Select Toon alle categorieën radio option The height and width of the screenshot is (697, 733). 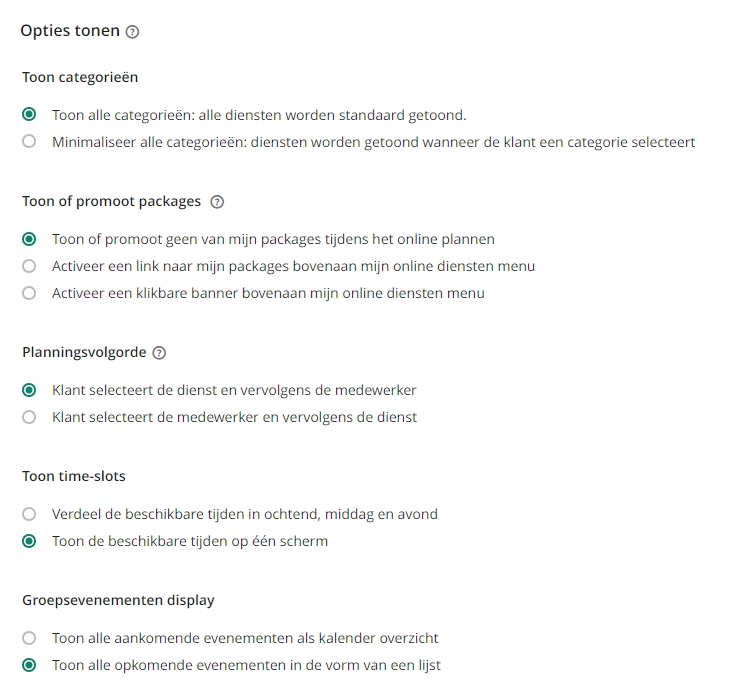click(x=29, y=115)
